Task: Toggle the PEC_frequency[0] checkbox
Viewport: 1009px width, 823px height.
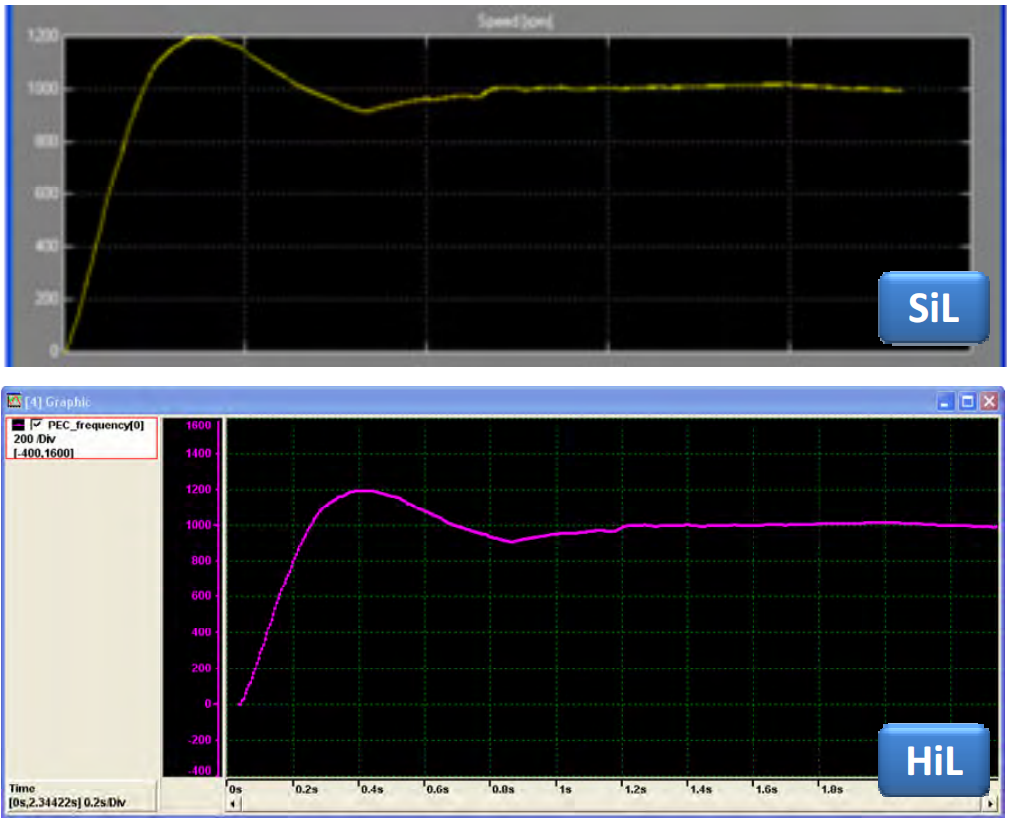Action: 37,424
